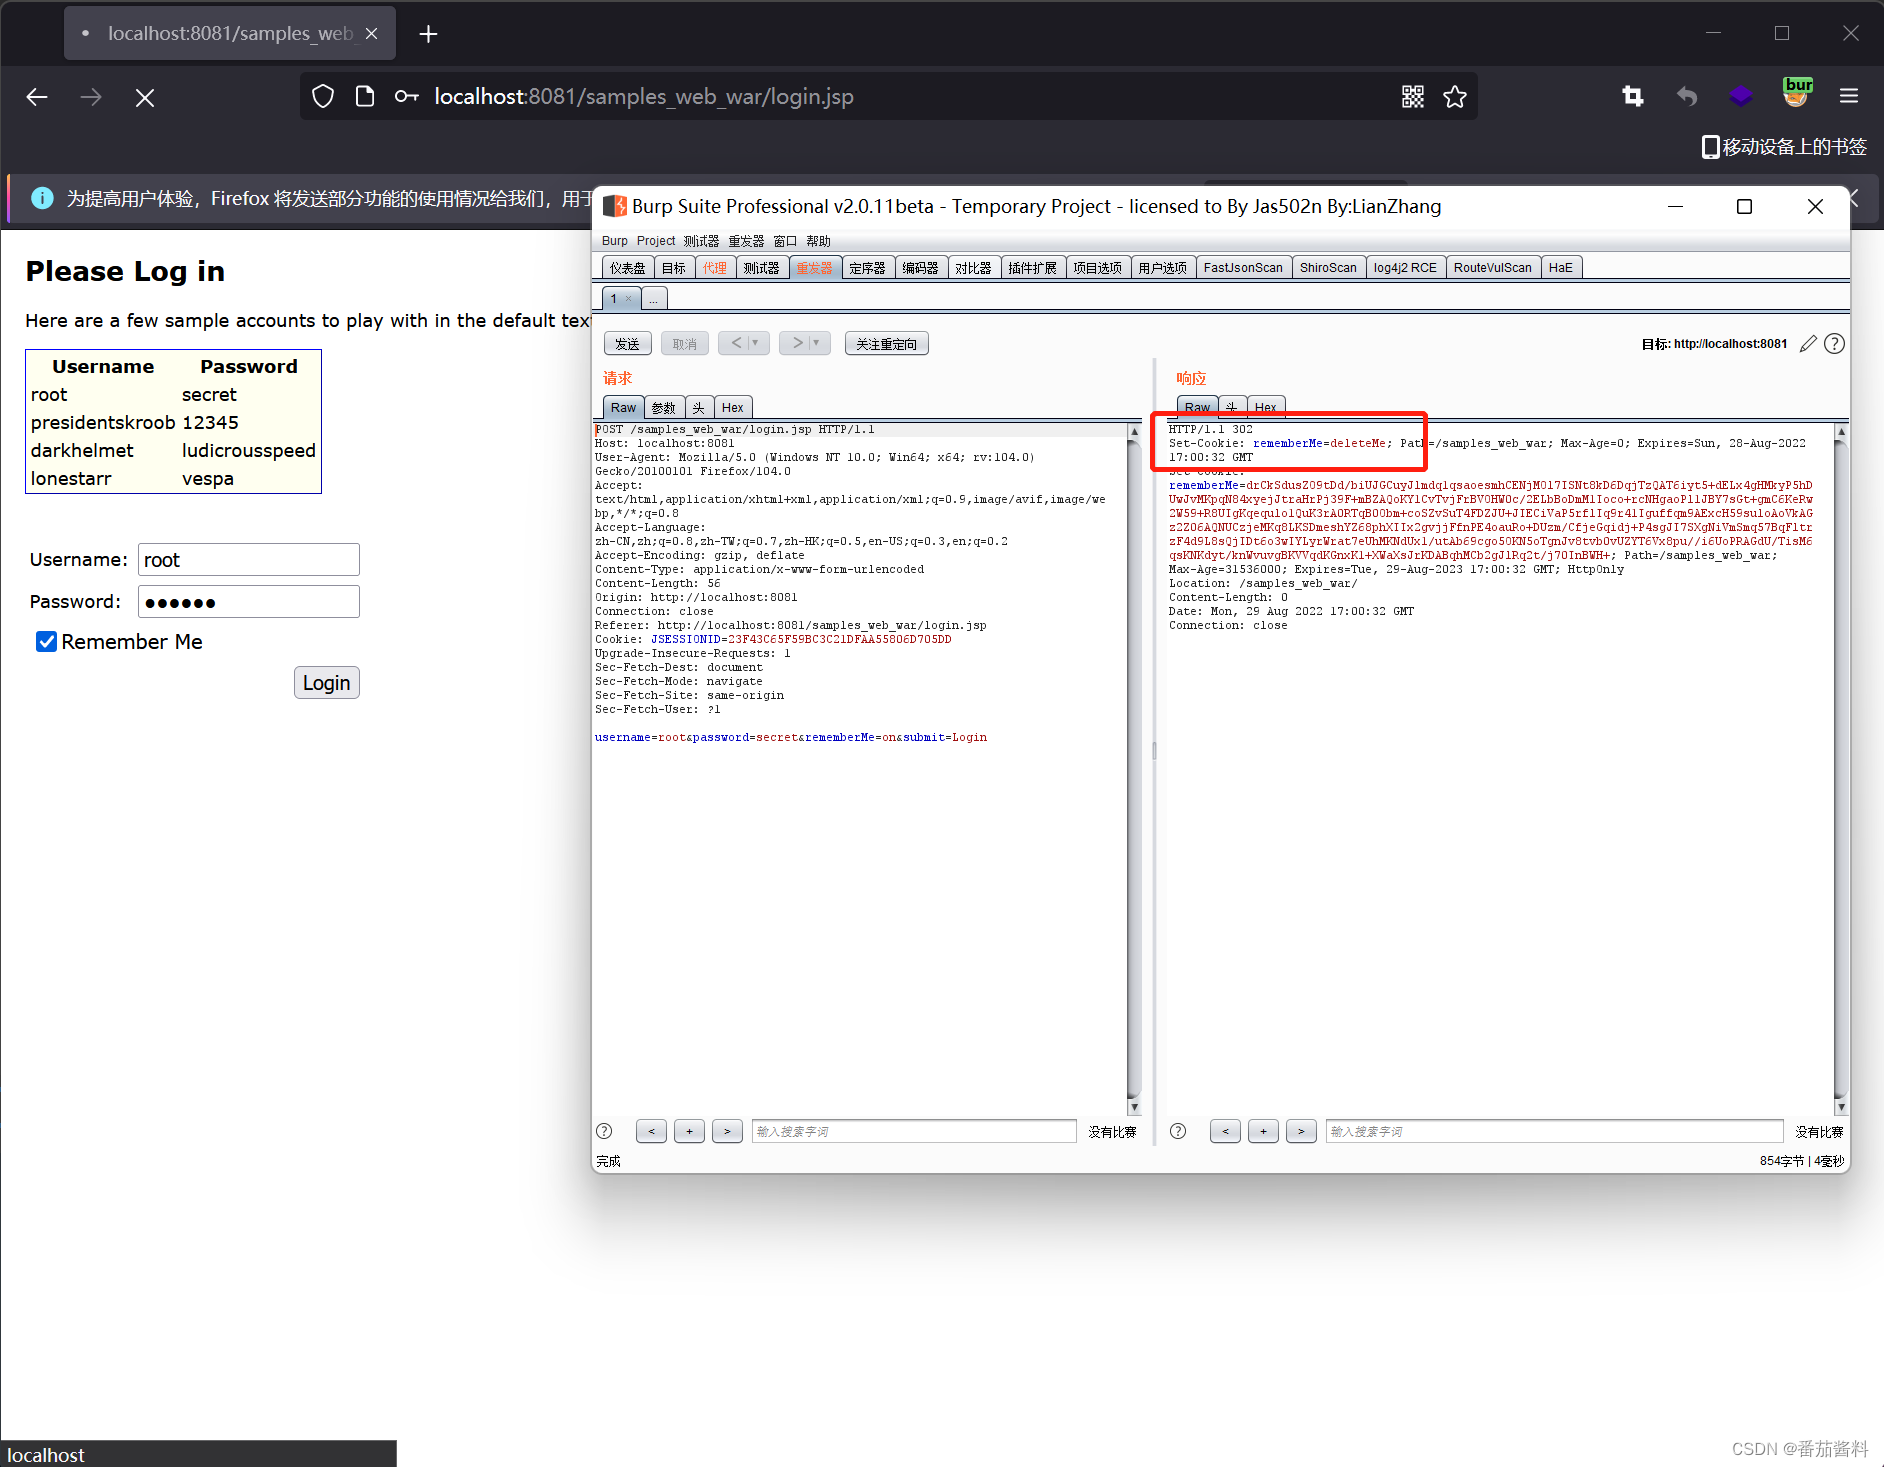Click the Firefox back arrow
1884x1467 pixels.
37,97
